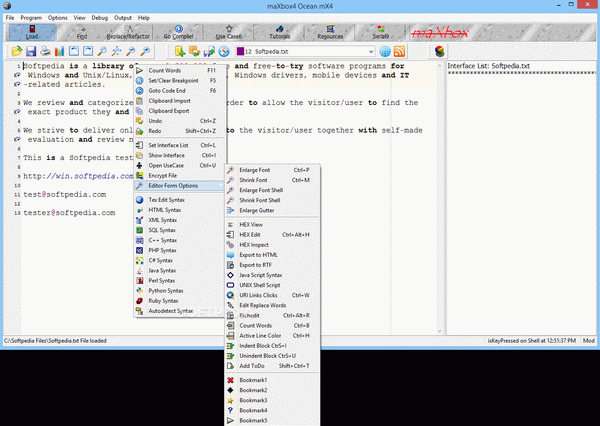
Task: Select Set Interface List
Action: (x=180, y=145)
